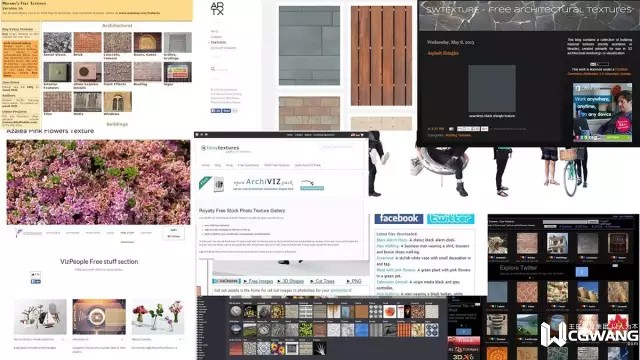This screenshot has width=640, height=360.
Task: Select the blue water texture thumbnail
Action: coord(361,330)
